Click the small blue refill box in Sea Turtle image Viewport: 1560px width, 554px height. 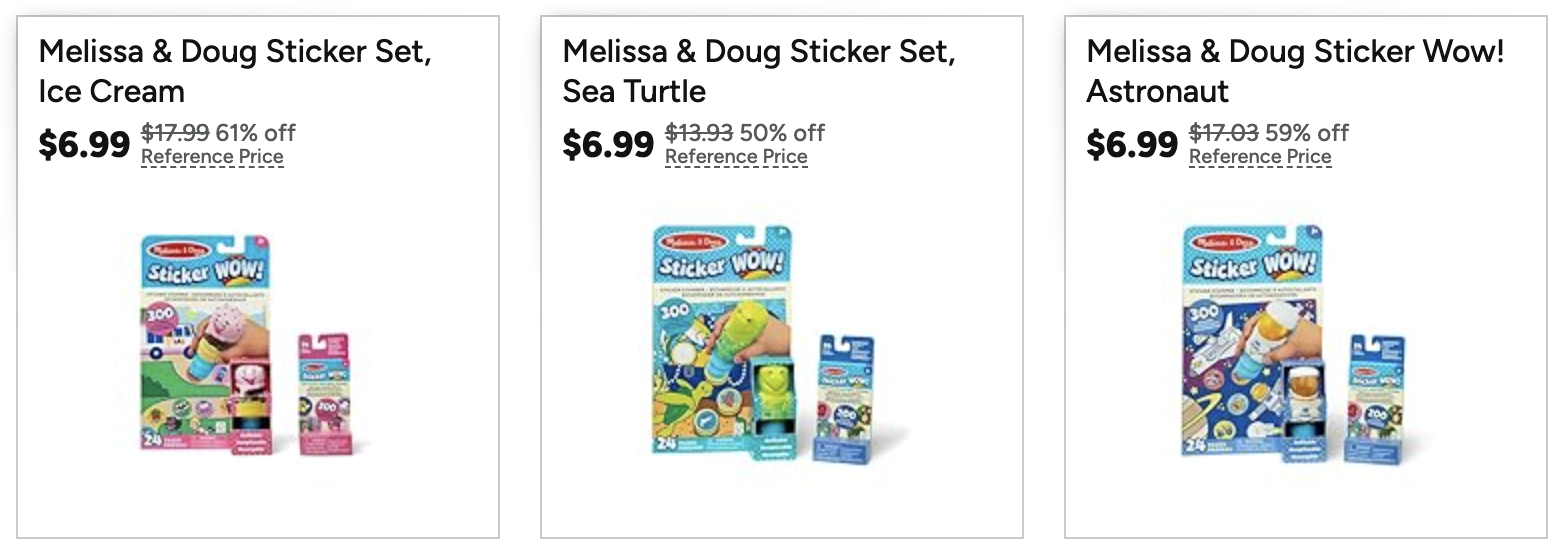(846, 398)
